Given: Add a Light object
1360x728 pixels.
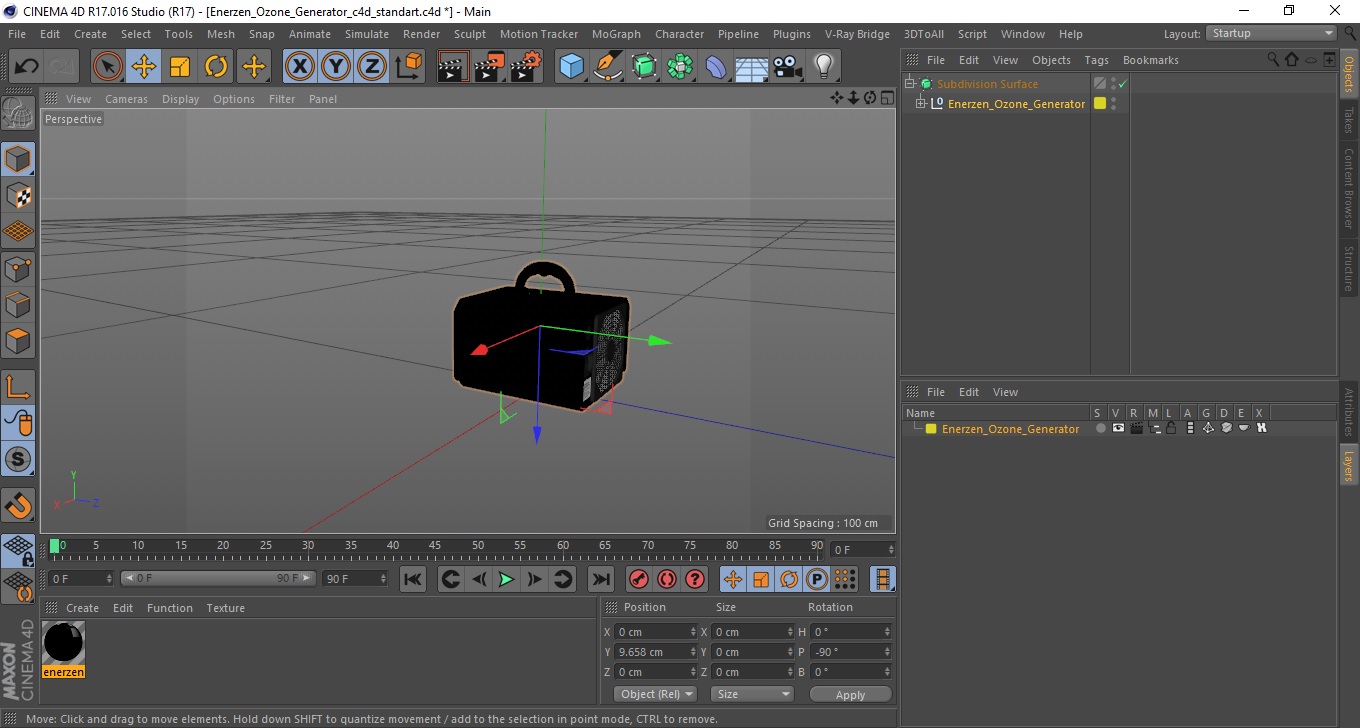Looking at the screenshot, I should pyautogui.click(x=824, y=67).
